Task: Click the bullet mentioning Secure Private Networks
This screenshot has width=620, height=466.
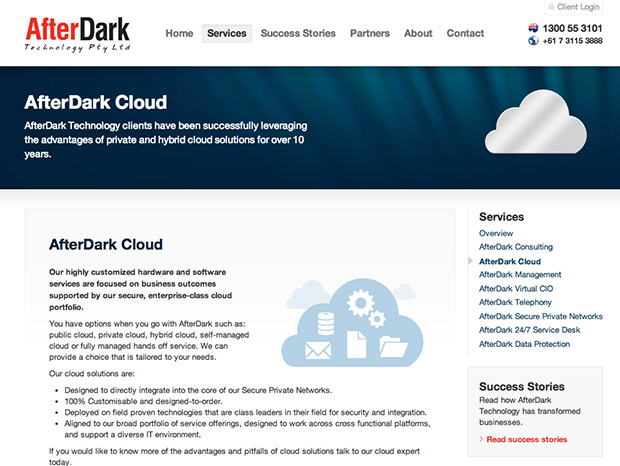Action: (198, 390)
